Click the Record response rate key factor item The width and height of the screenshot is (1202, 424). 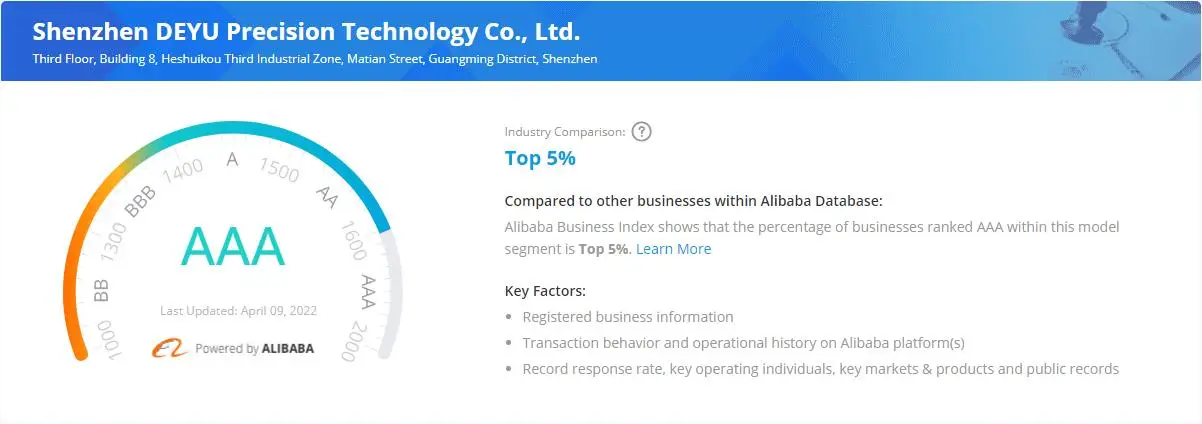[x=820, y=369]
